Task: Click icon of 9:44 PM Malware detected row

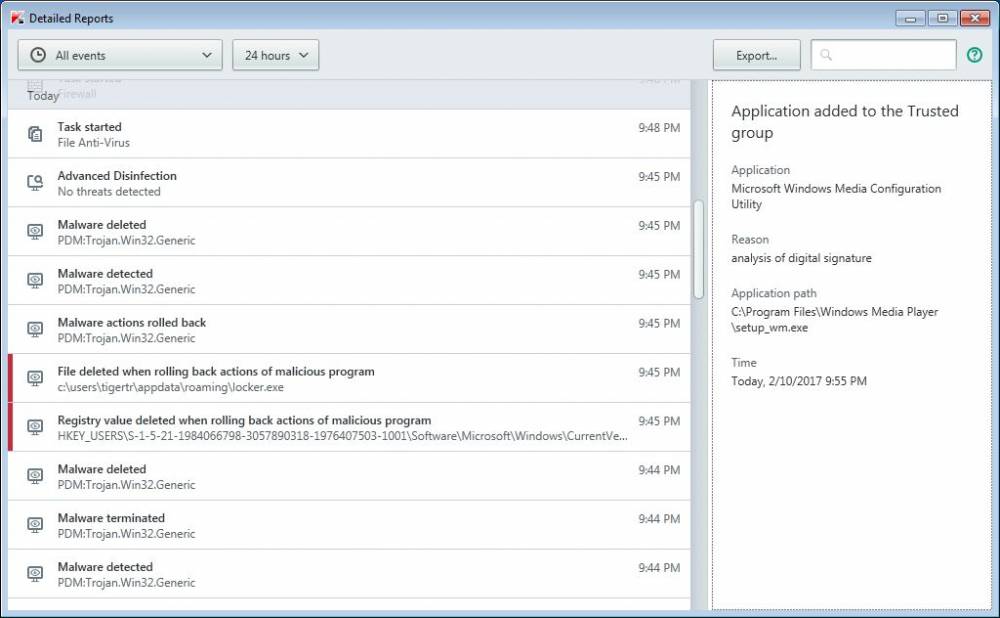Action: click(35, 573)
